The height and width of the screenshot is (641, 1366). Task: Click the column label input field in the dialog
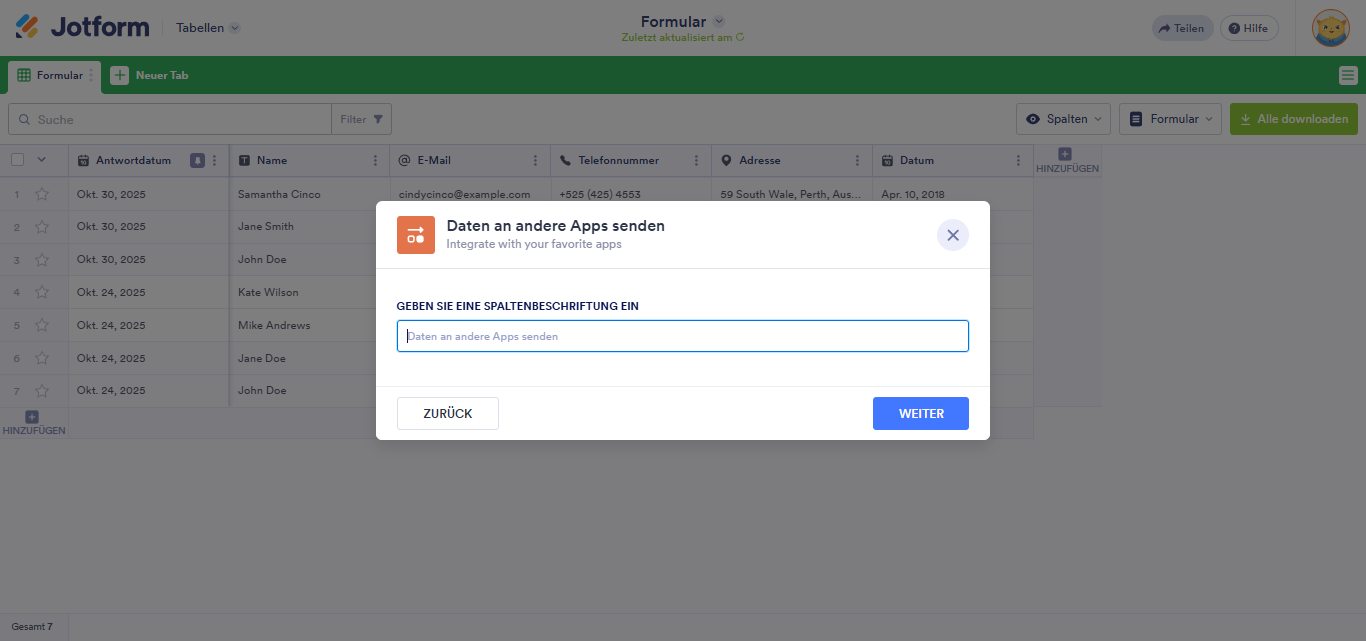[683, 335]
